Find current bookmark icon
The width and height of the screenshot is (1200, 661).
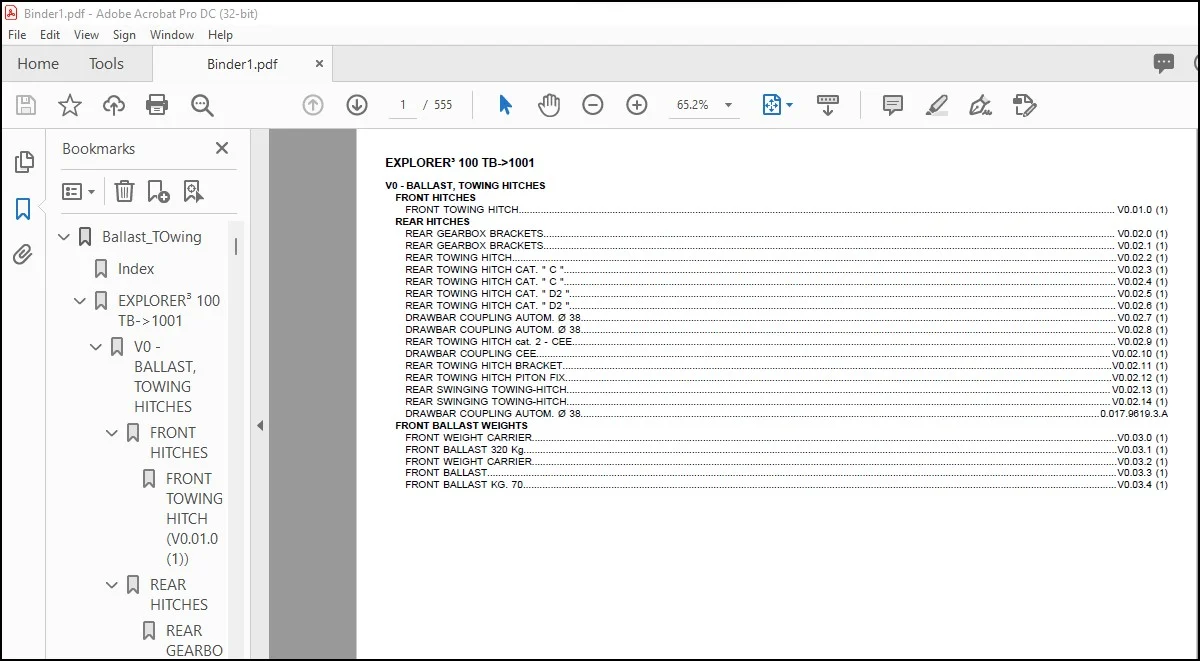(193, 191)
